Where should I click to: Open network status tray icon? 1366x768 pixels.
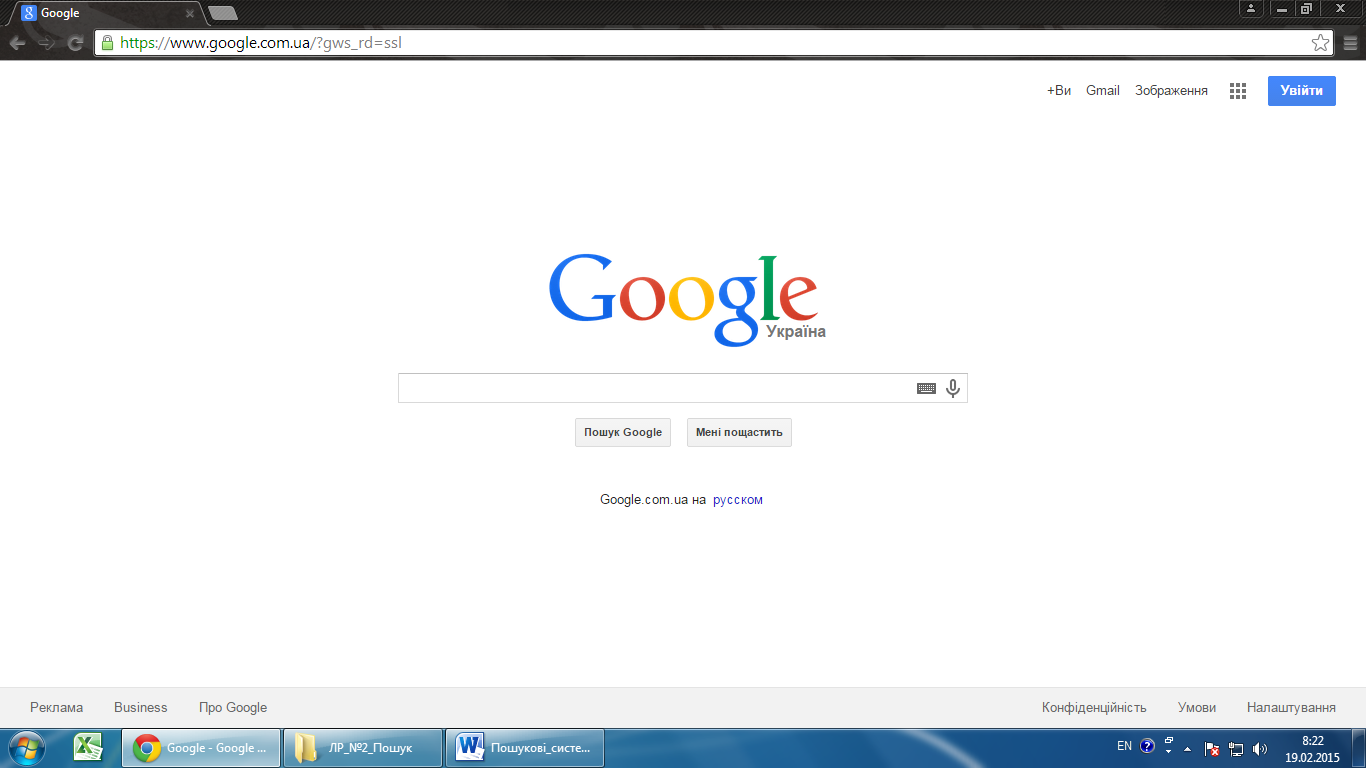click(1236, 748)
